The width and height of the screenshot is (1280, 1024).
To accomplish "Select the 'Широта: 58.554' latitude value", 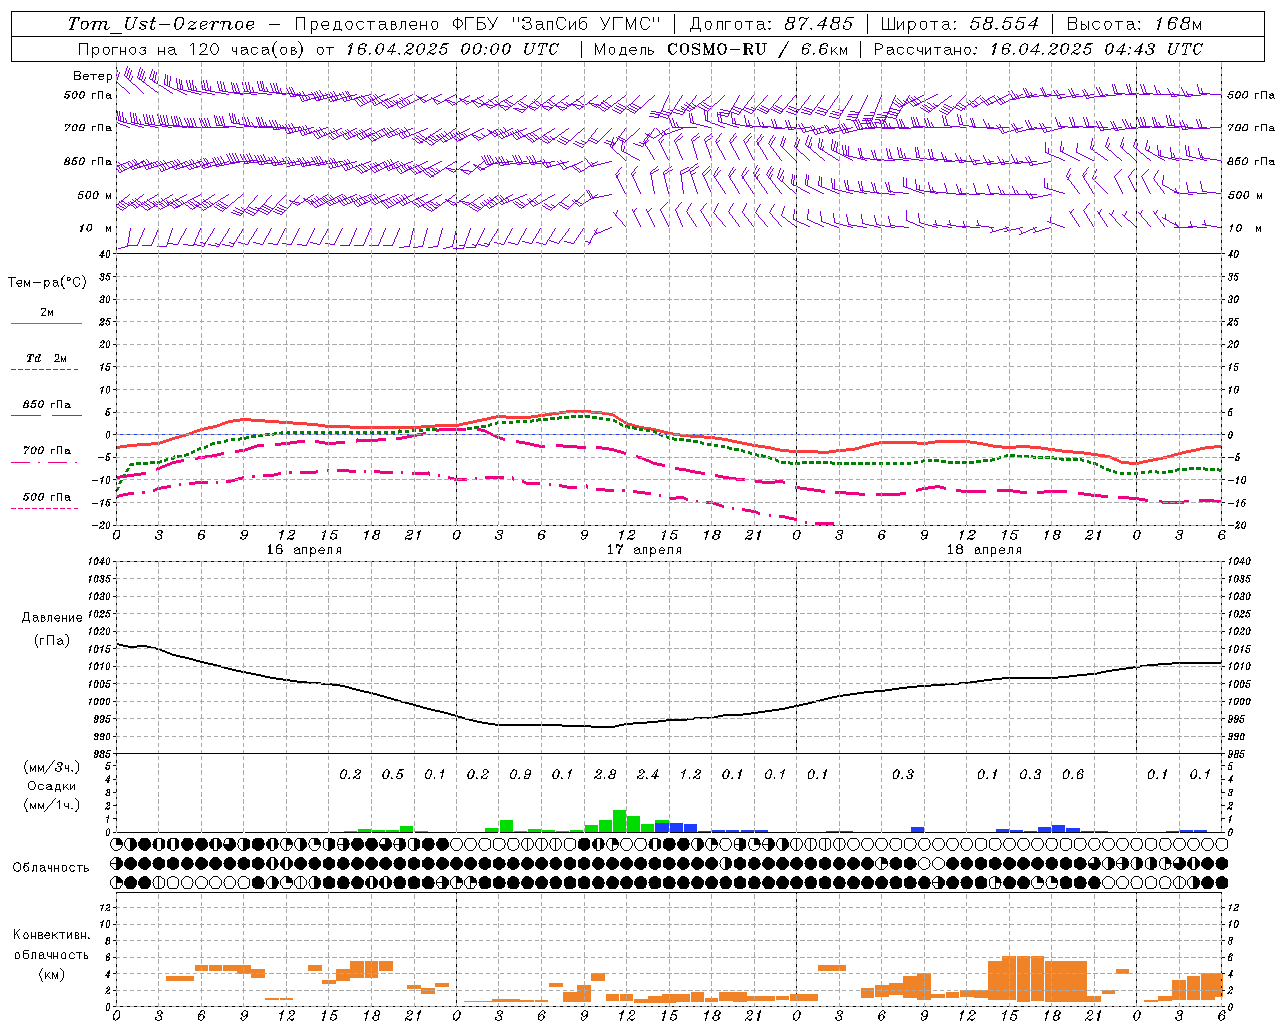I will 960,24.
